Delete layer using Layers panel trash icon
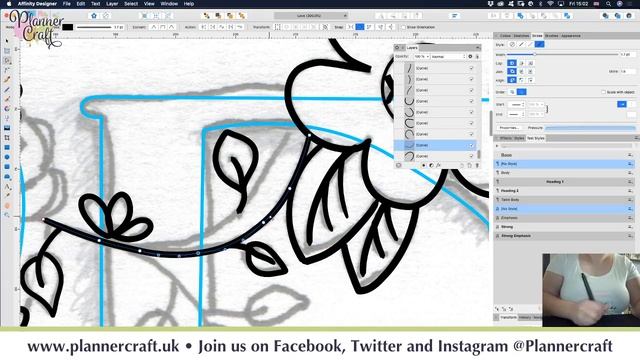Viewport: 640px width, 360px height. click(x=477, y=166)
